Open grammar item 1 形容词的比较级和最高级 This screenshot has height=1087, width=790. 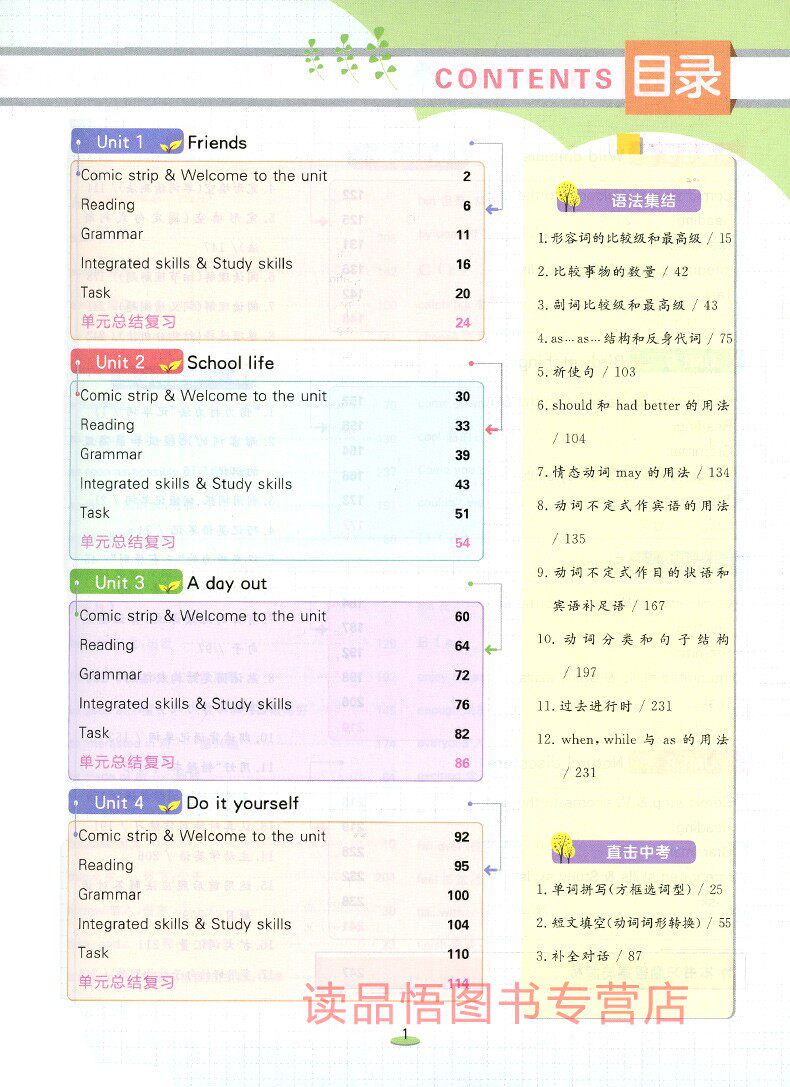click(x=634, y=238)
